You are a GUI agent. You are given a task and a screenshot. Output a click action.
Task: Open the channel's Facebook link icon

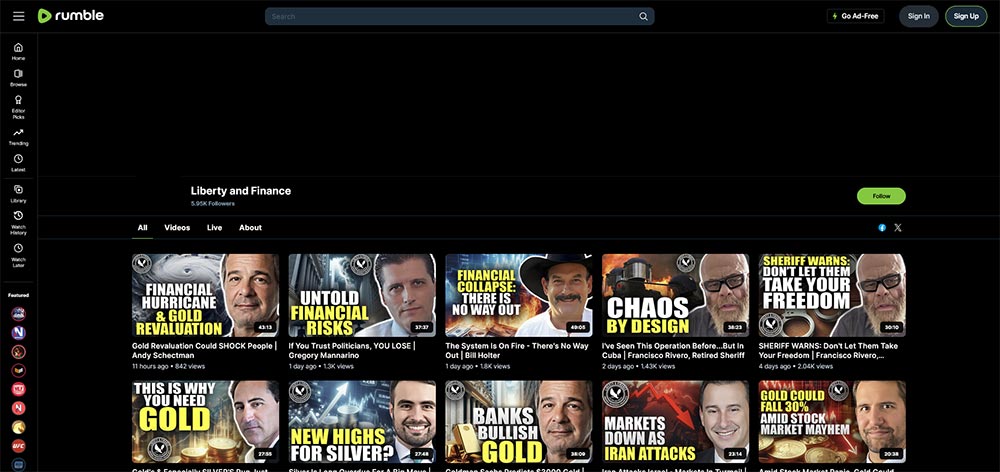[882, 228]
